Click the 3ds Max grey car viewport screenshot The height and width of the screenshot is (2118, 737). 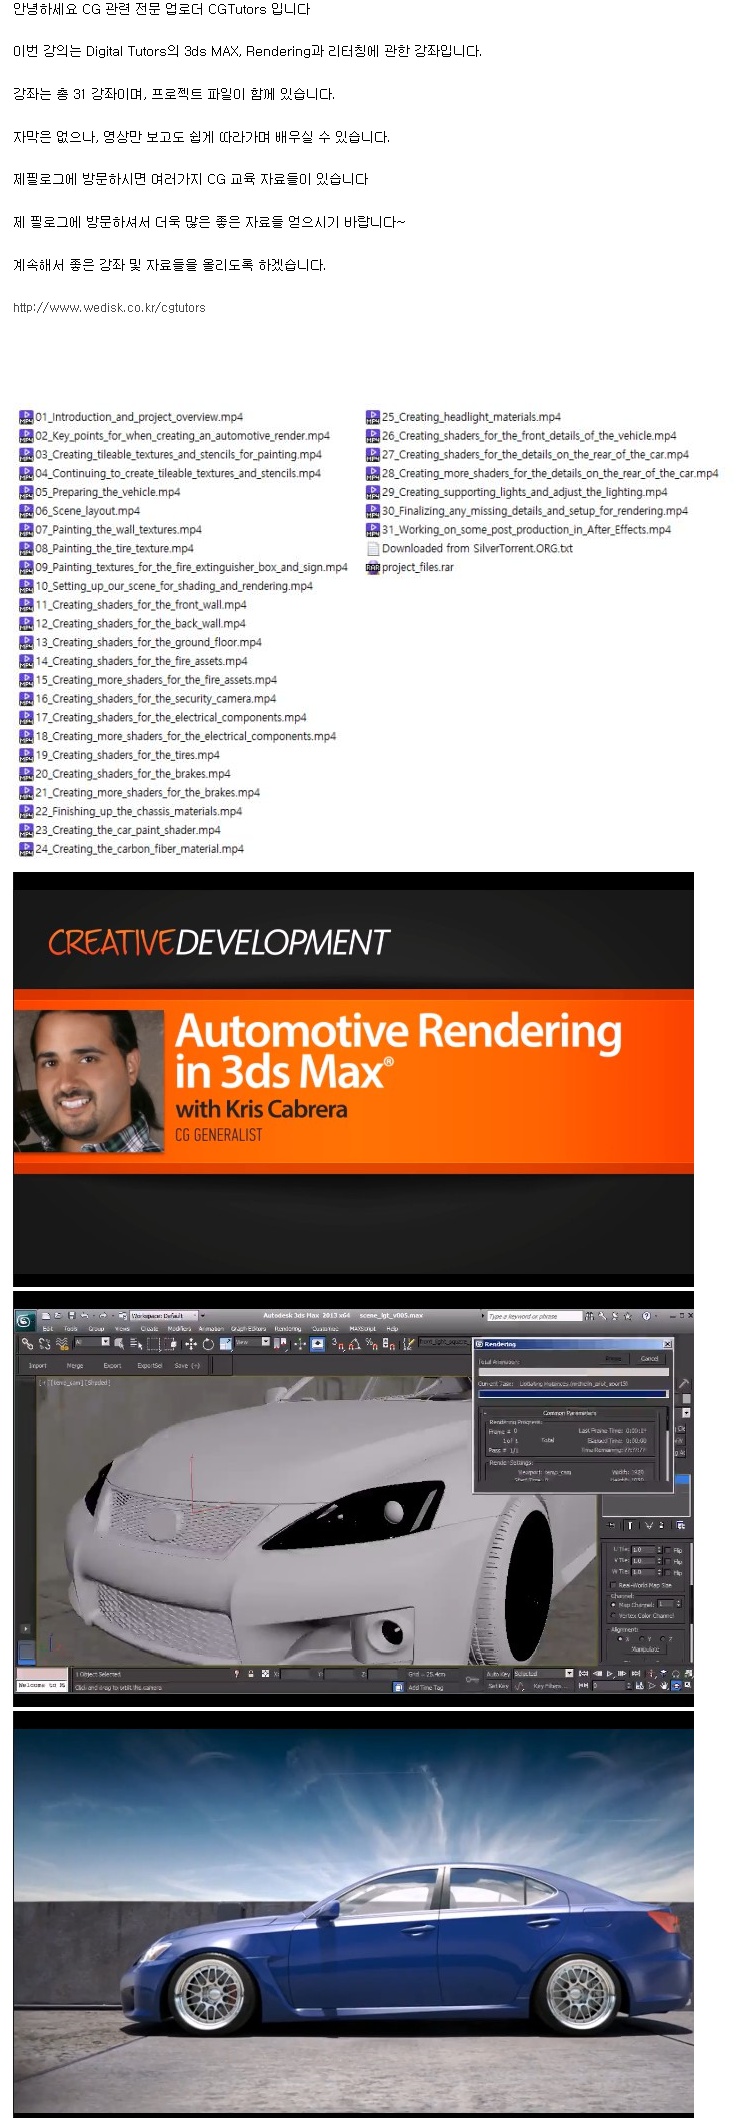[x=353, y=1500]
